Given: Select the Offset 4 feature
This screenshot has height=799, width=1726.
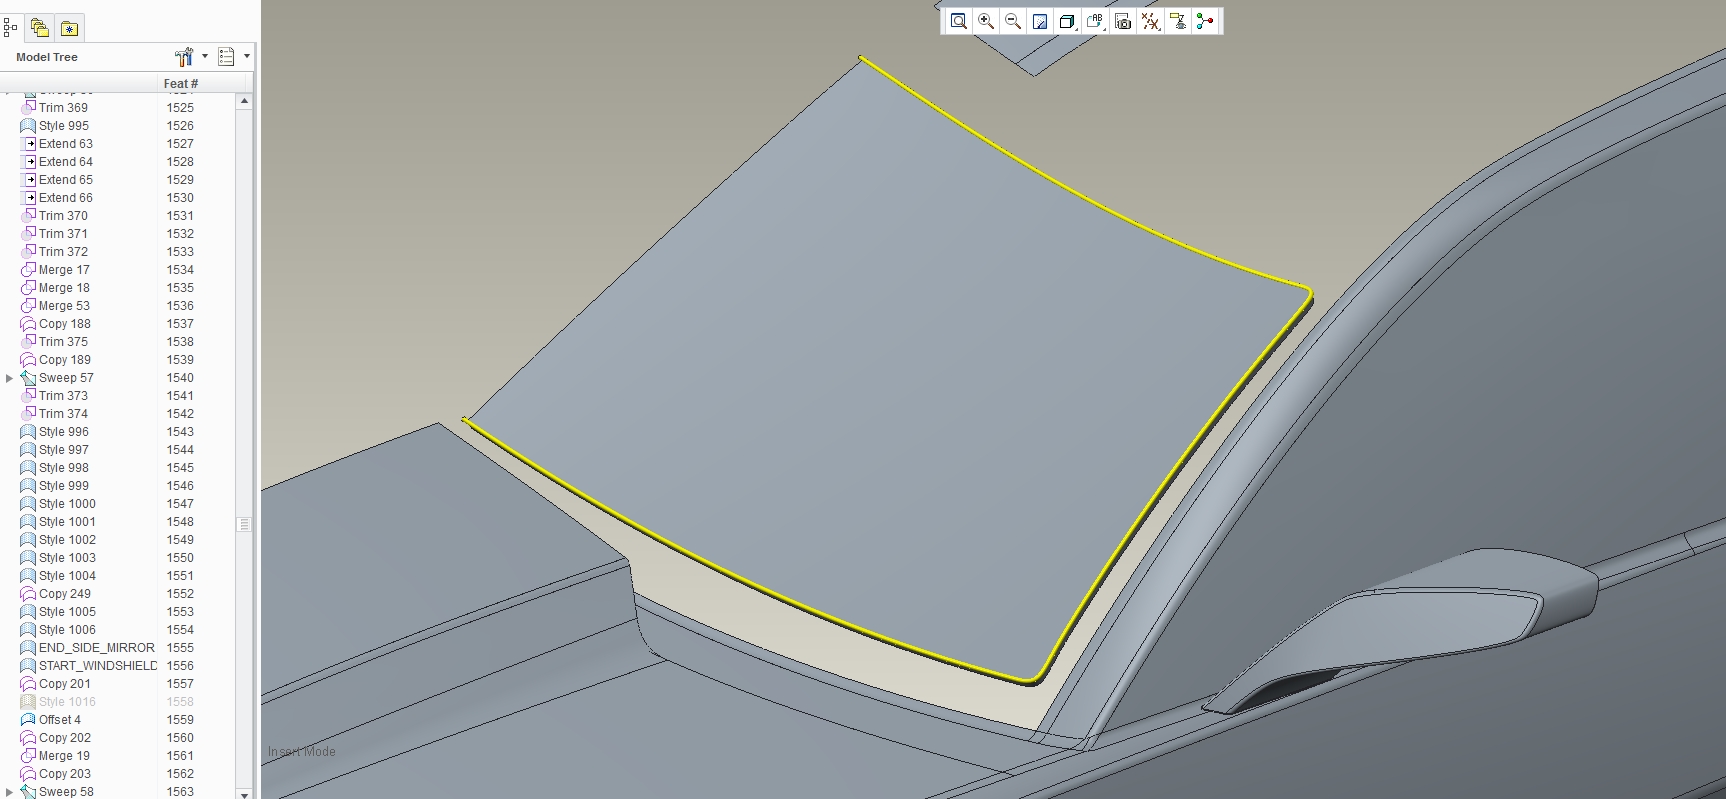Looking at the screenshot, I should (60, 720).
